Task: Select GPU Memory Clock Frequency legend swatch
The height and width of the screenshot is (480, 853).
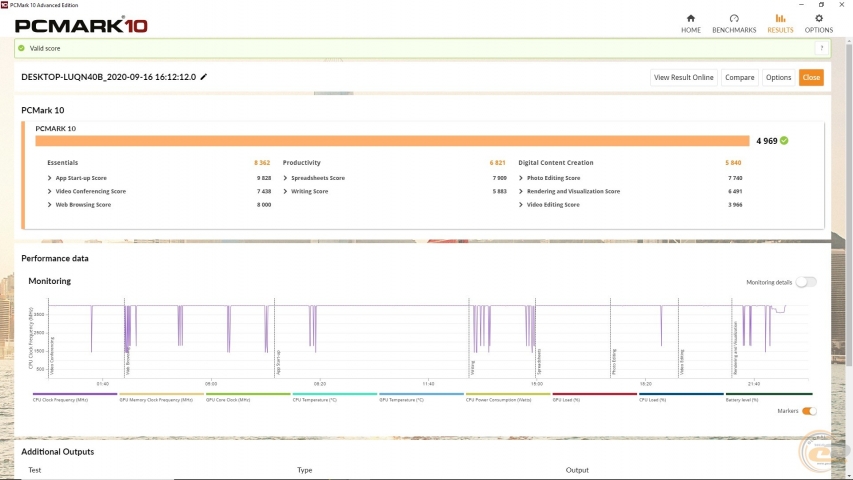Action: click(x=162, y=393)
